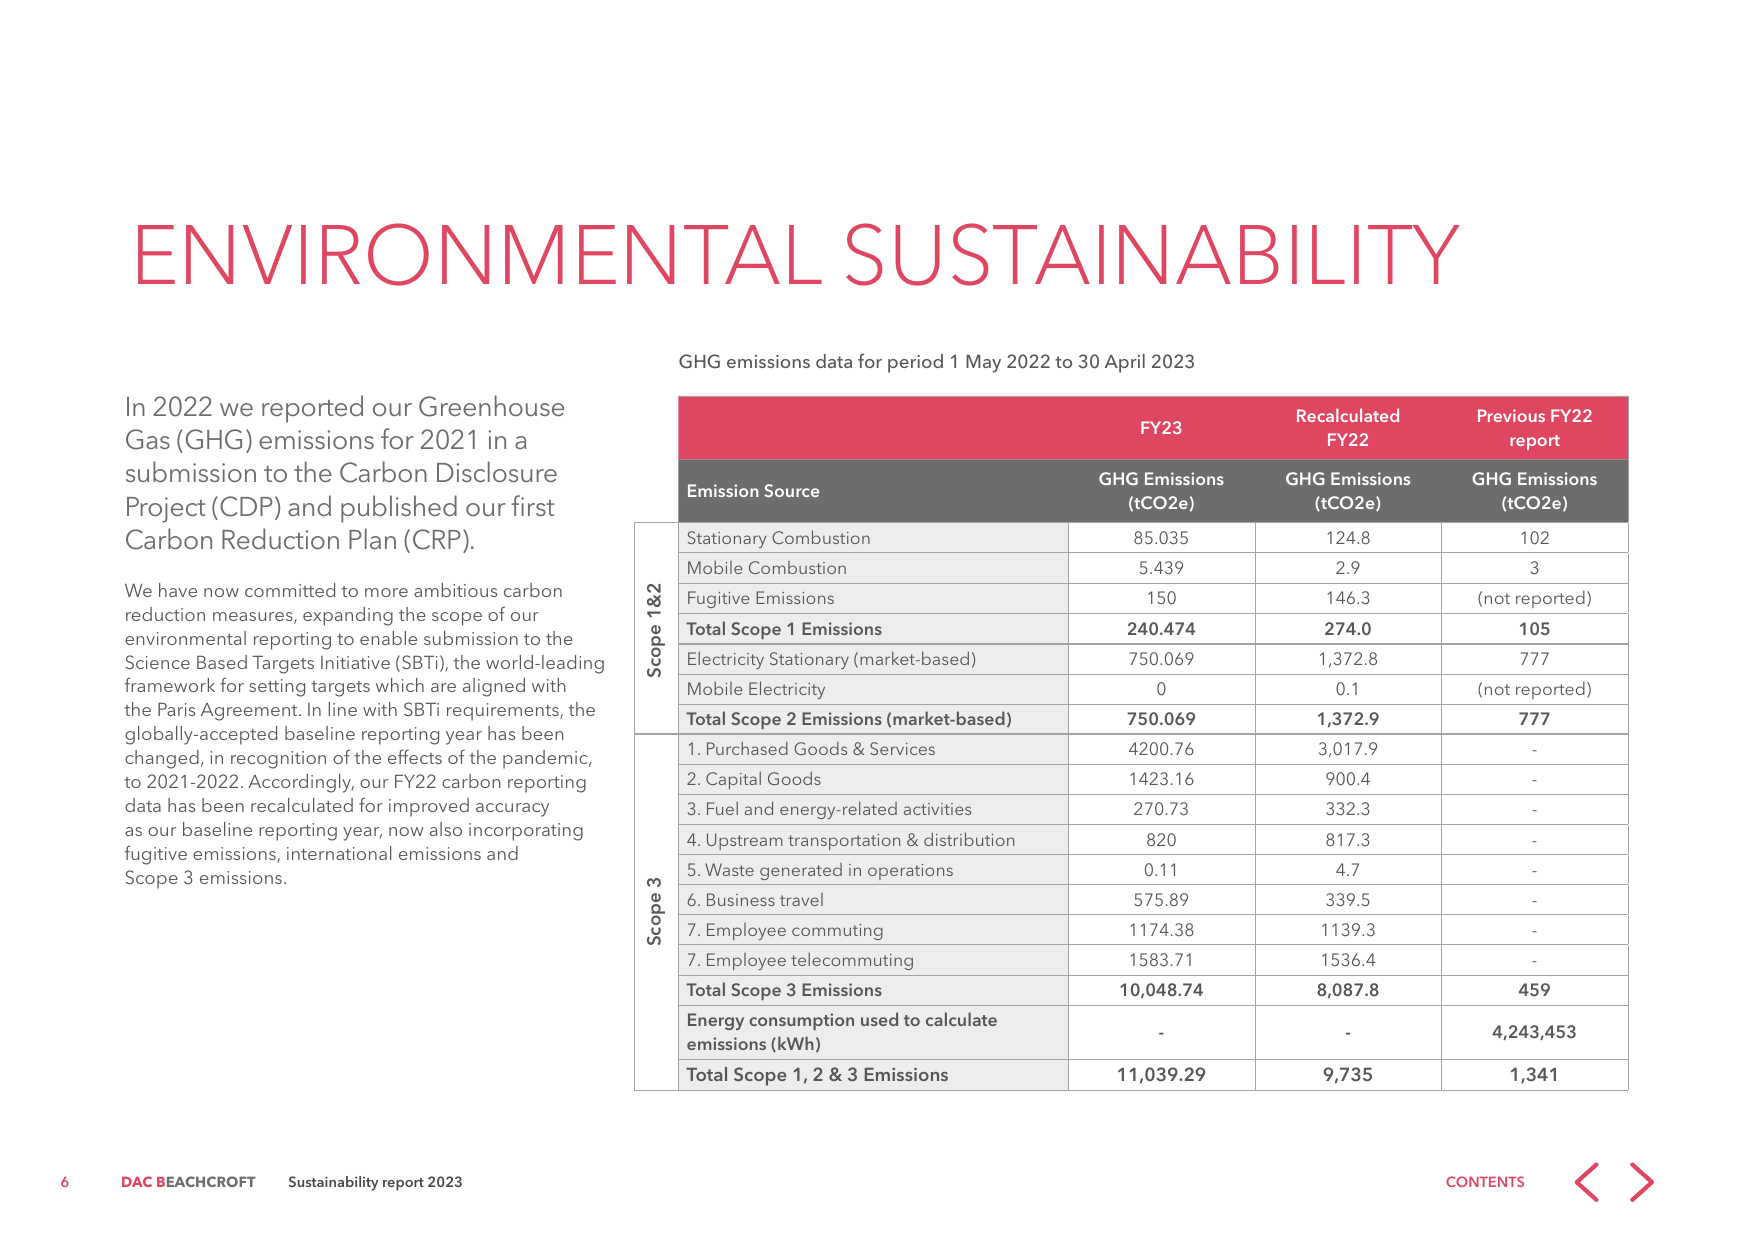Select Total Scope 2 Emissions (market-based) label

(849, 719)
